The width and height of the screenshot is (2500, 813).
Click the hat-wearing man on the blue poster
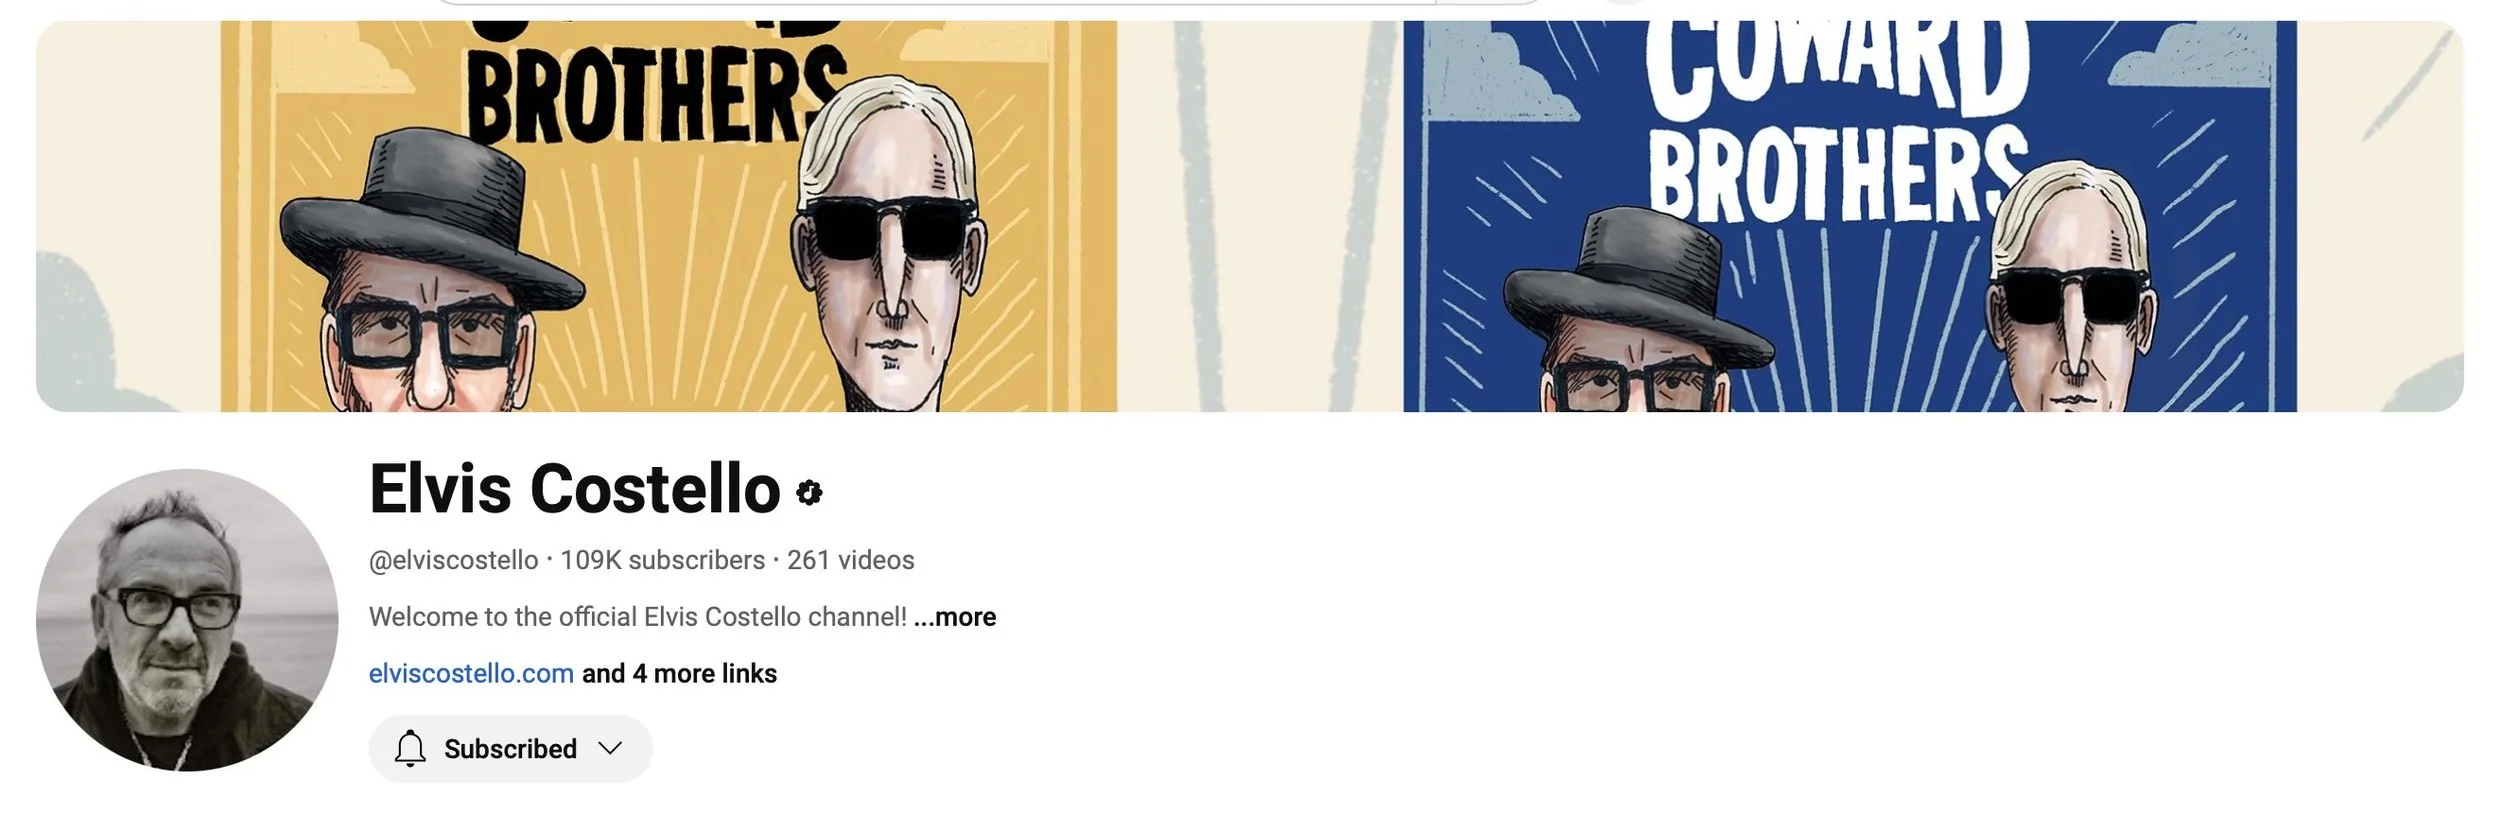1640,315
